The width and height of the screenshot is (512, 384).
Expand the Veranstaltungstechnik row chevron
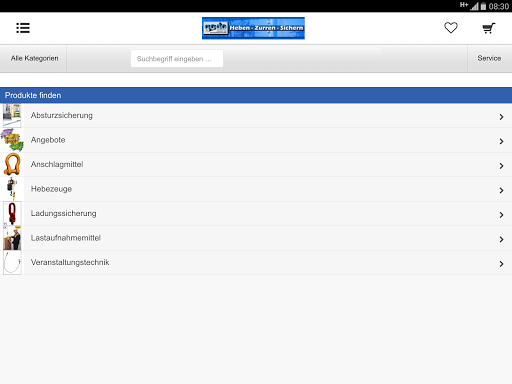(x=501, y=264)
